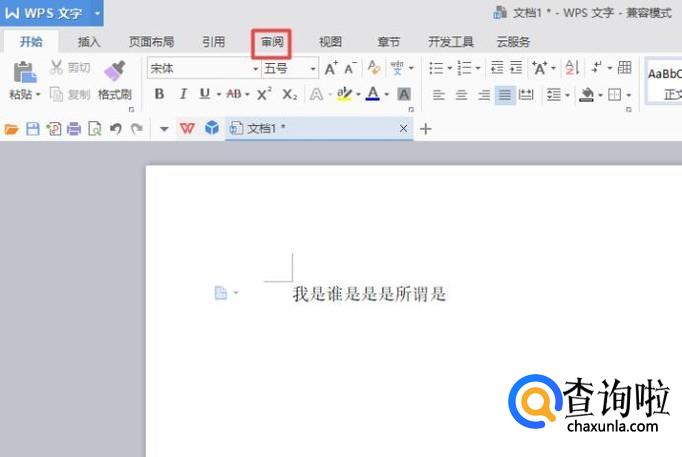Screen dimensions: 682x457
Task: Click the Subscript X₂ icon
Action: point(289,94)
